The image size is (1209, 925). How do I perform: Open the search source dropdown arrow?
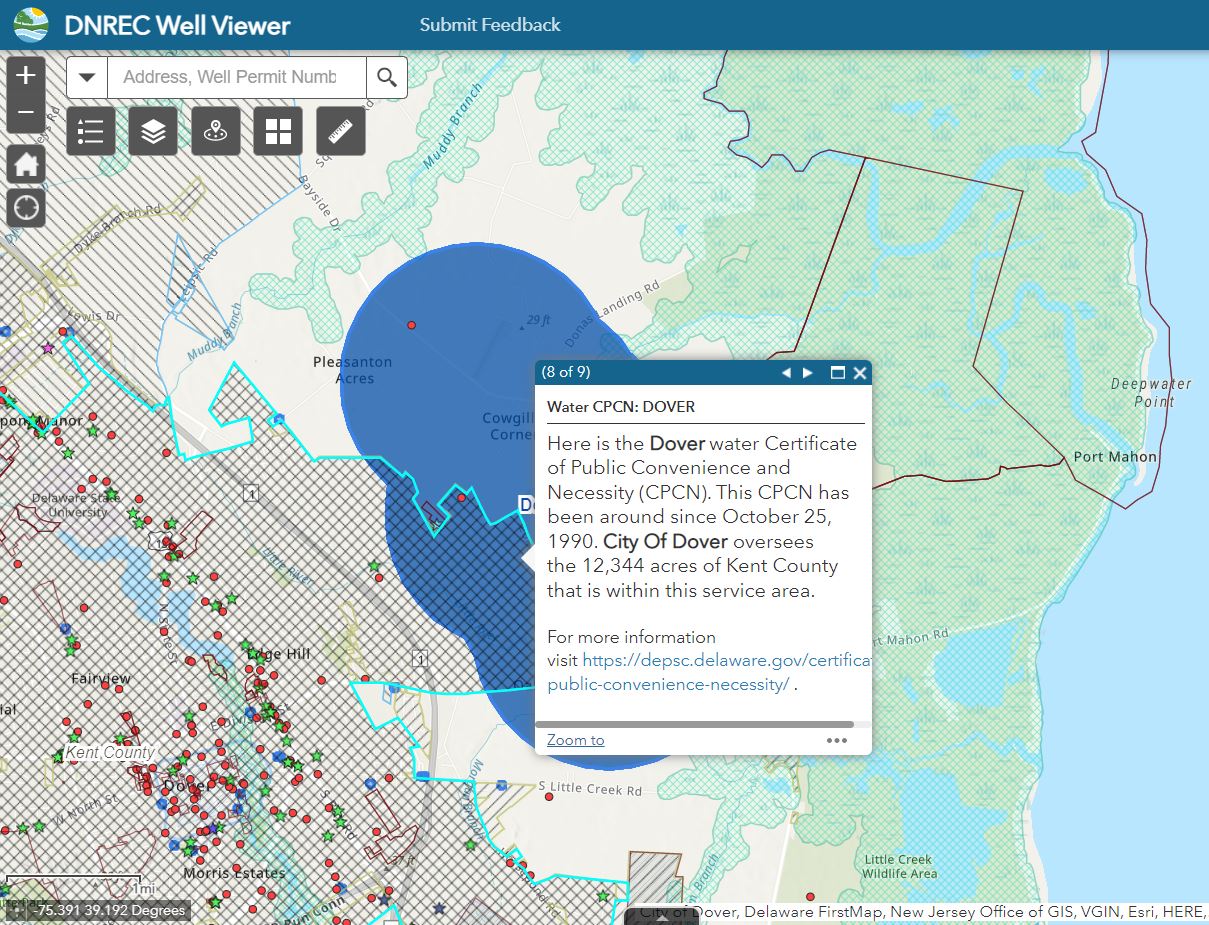87,77
